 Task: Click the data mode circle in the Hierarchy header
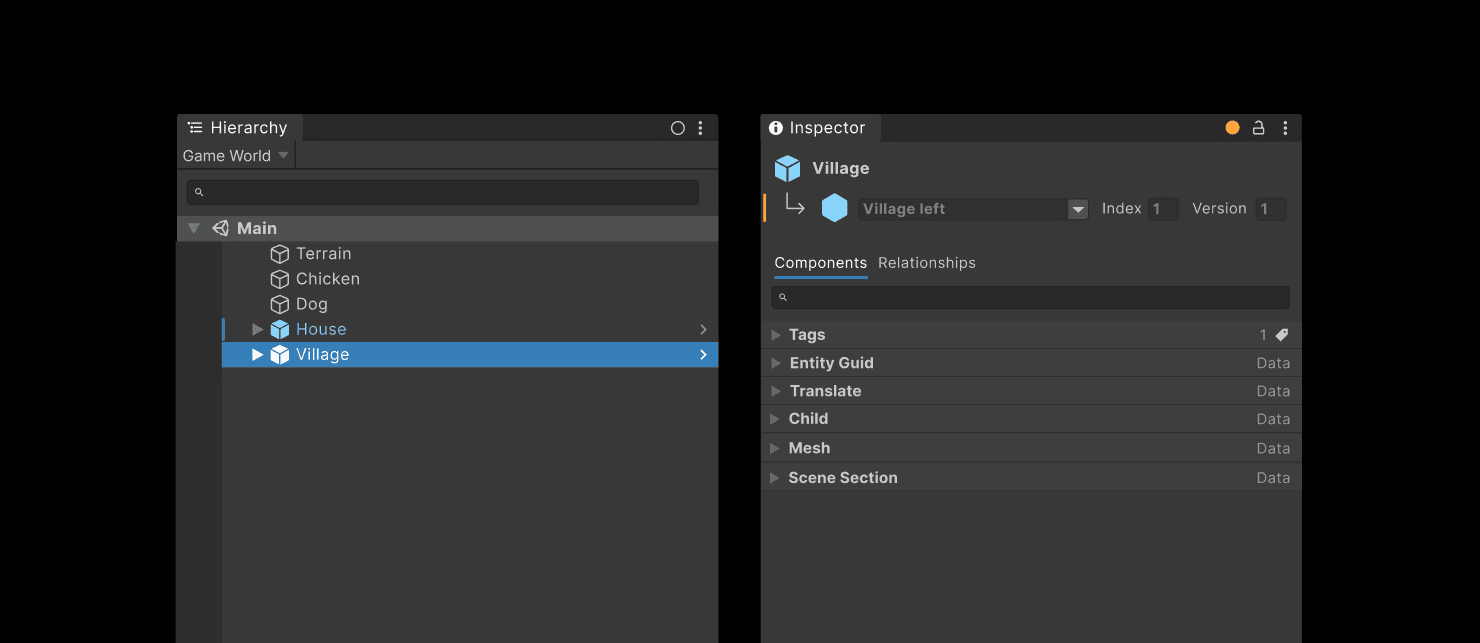coord(678,127)
